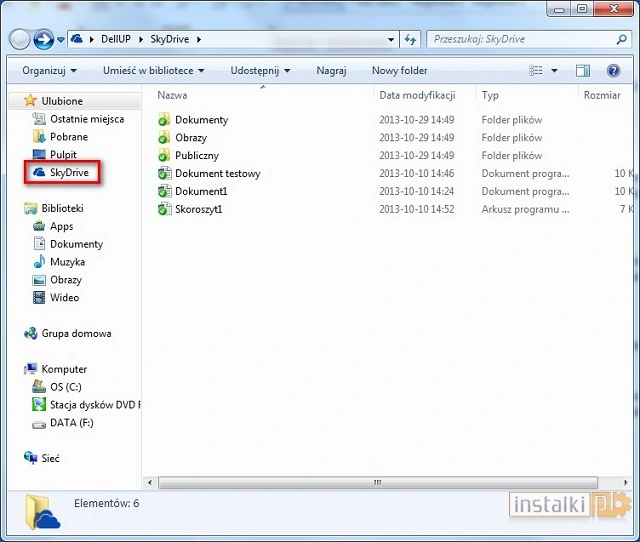Click the Back navigation arrow button

20,40
